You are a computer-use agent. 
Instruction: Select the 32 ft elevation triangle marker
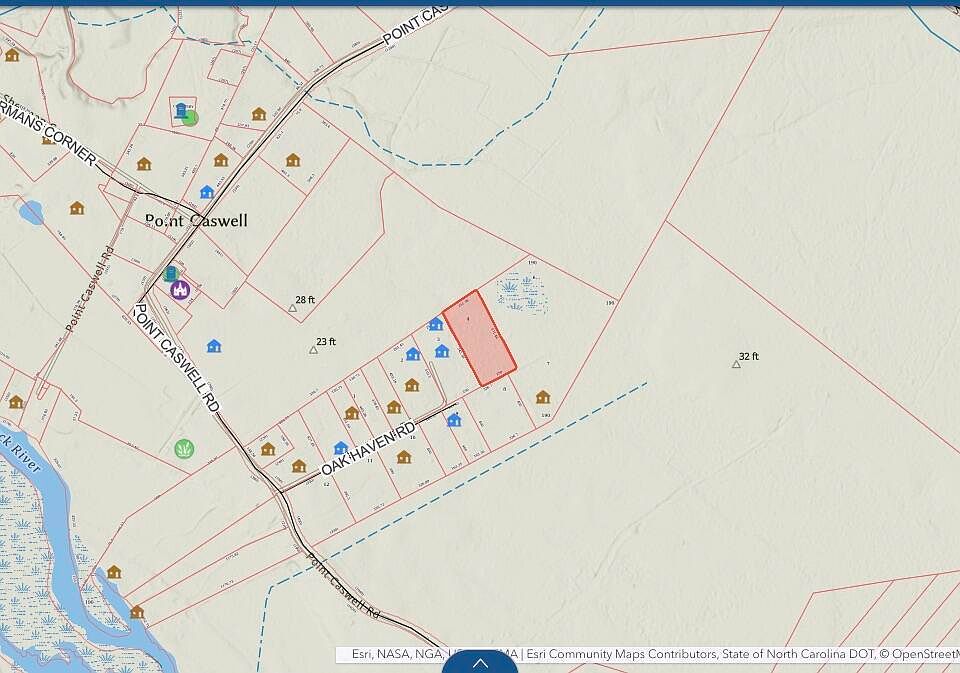(736, 364)
